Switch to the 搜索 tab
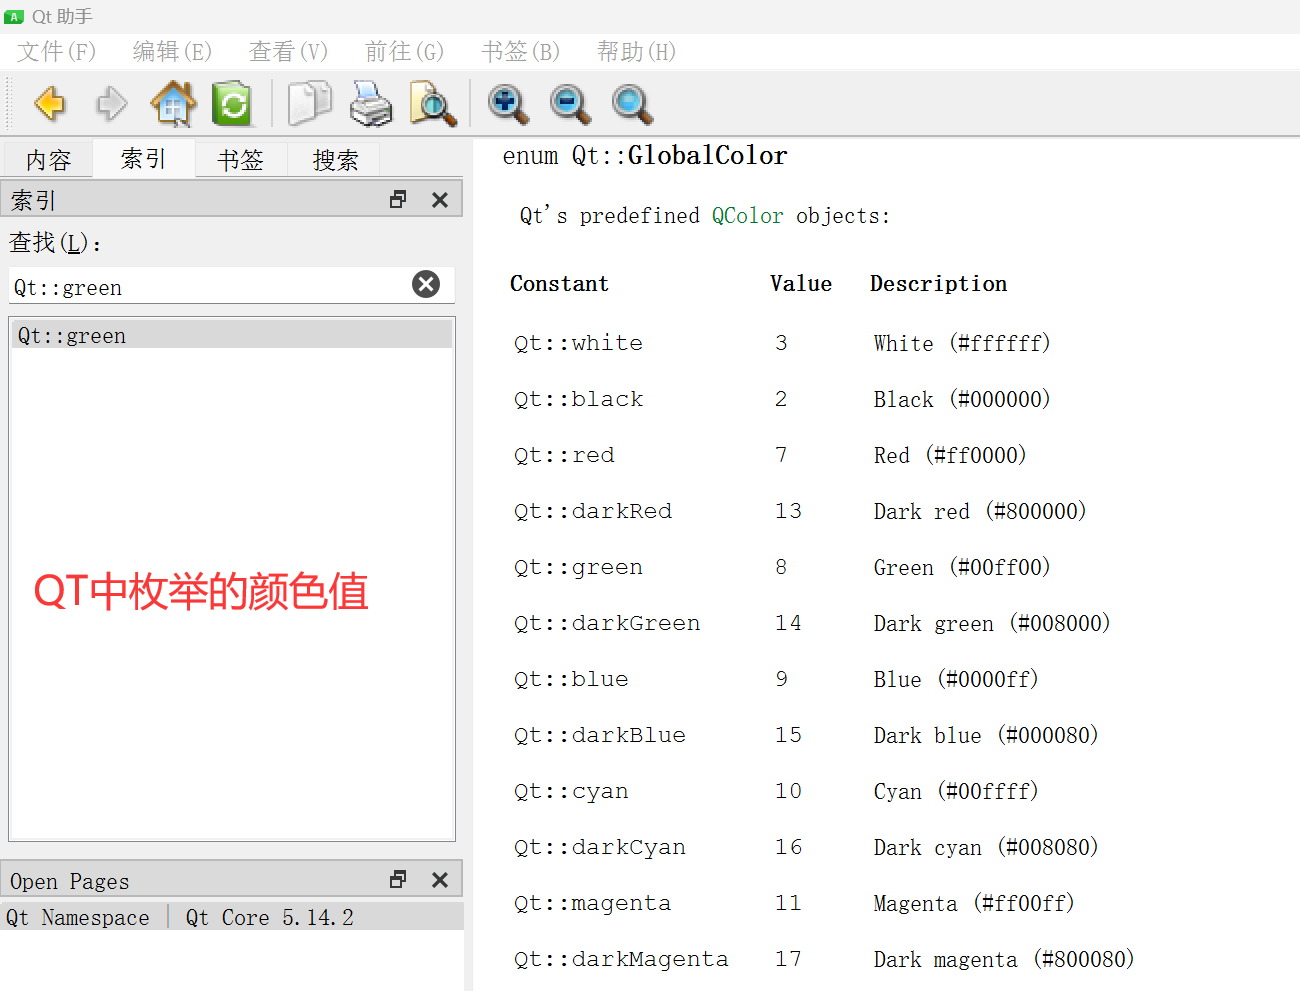 pyautogui.click(x=335, y=160)
